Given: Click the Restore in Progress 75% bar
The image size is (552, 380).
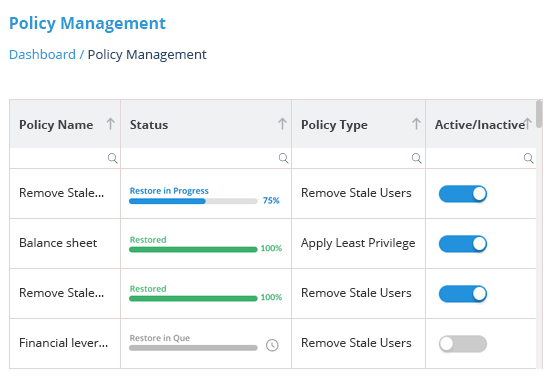Looking at the screenshot, I should click(x=193, y=201).
